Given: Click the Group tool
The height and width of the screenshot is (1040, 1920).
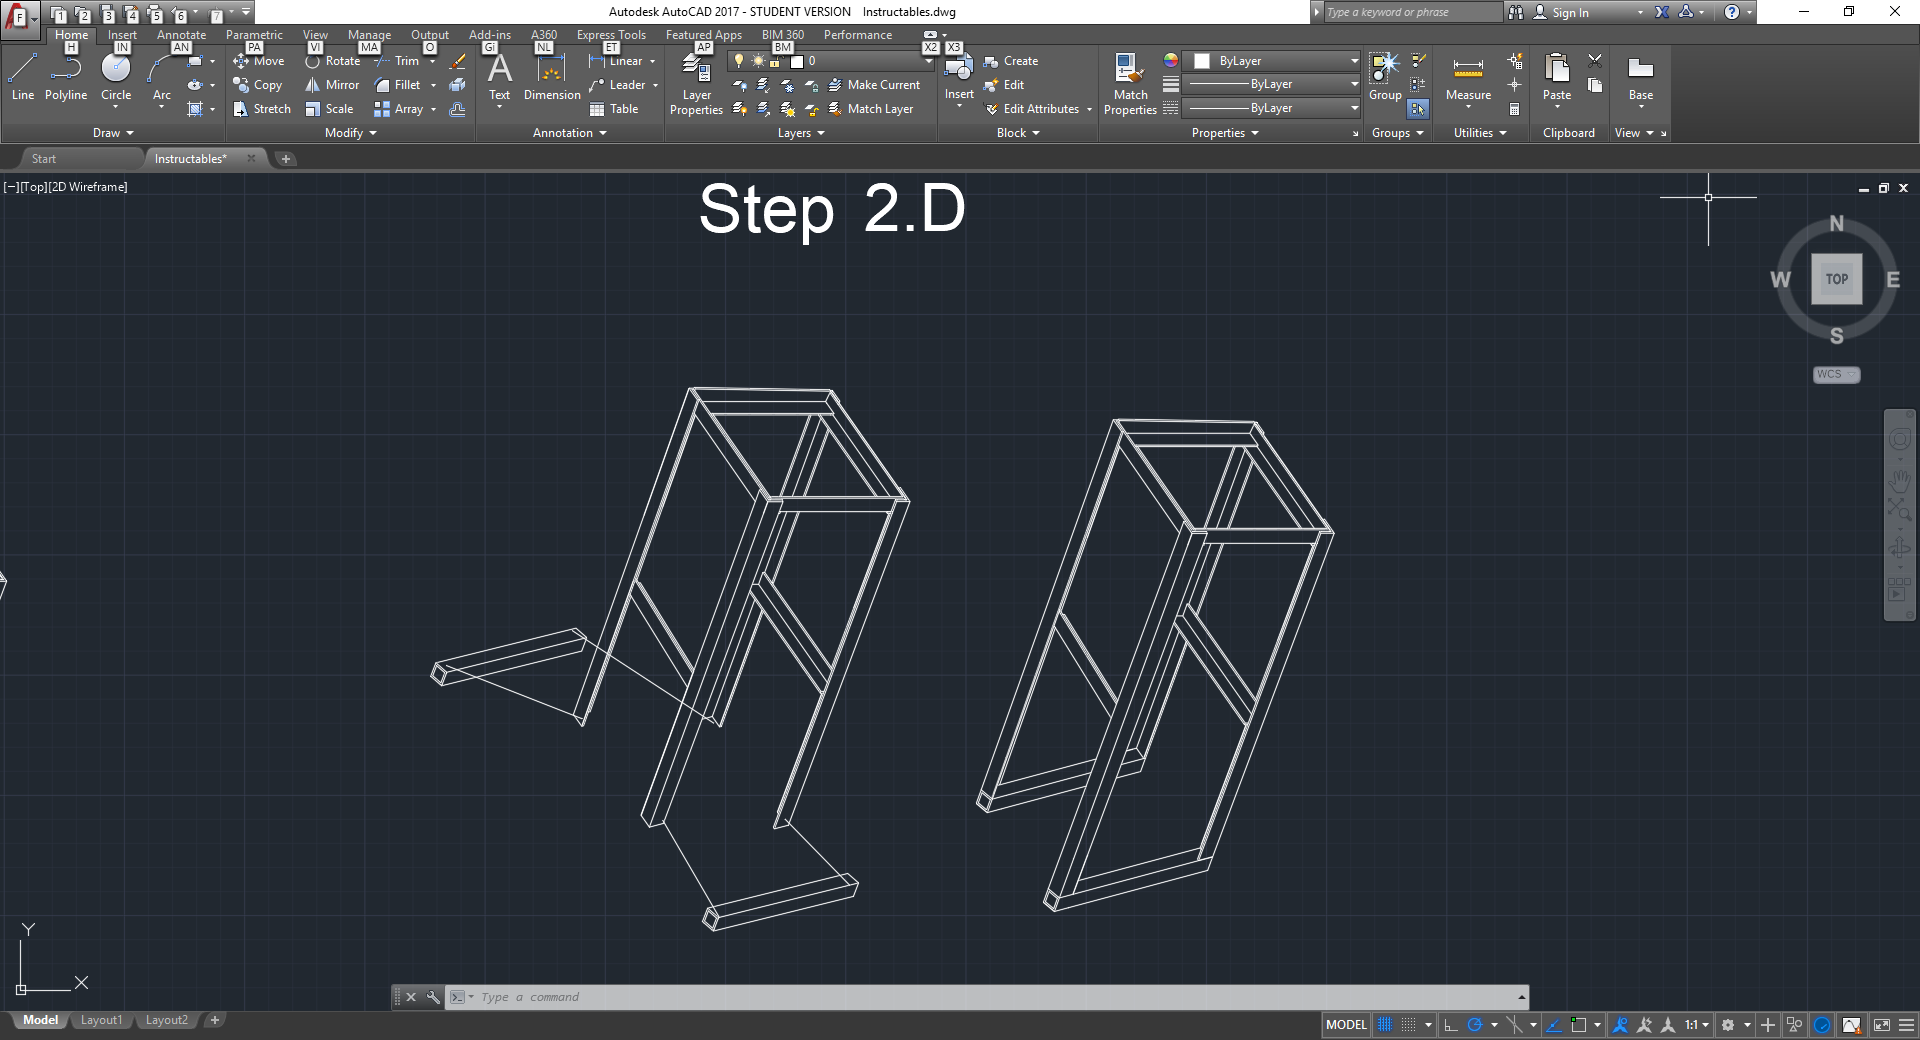Looking at the screenshot, I should click(1385, 77).
